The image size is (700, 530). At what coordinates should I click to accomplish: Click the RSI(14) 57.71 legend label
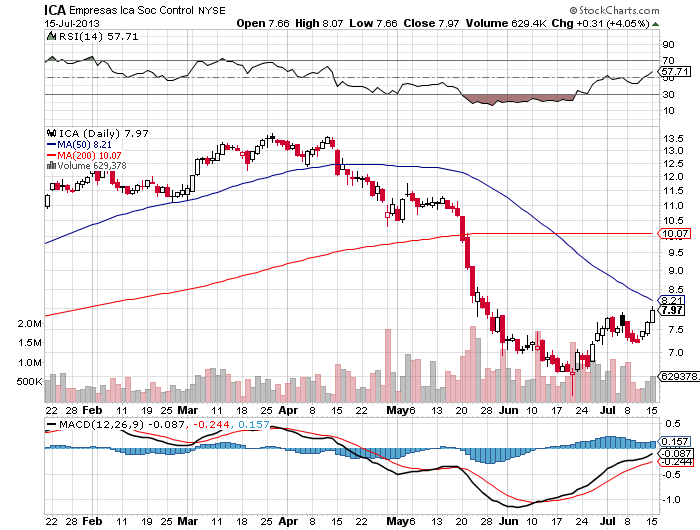99,36
